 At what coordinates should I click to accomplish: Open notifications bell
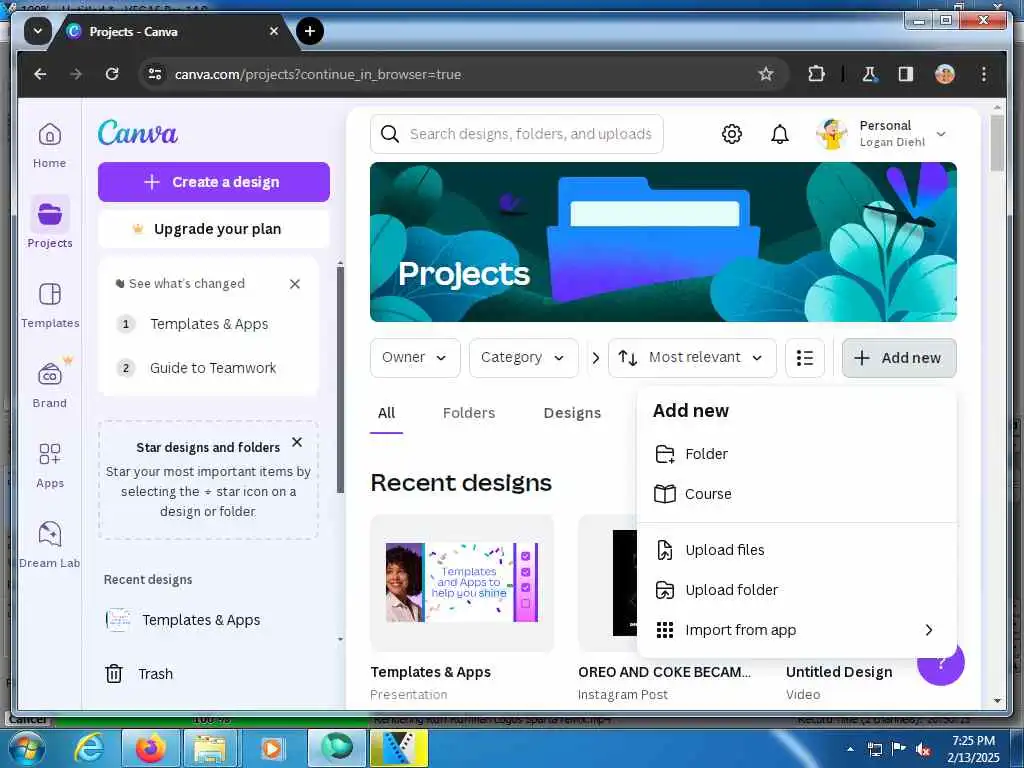pyautogui.click(x=780, y=134)
